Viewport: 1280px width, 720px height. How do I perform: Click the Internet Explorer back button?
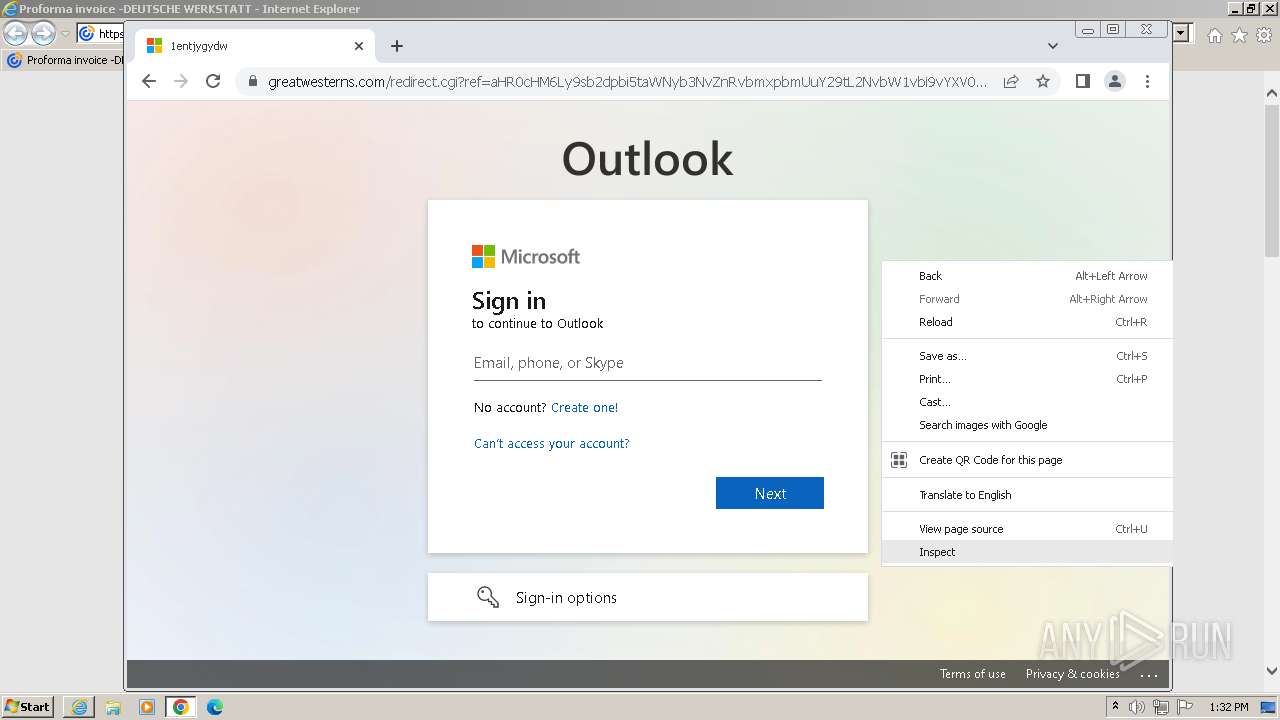coord(16,34)
